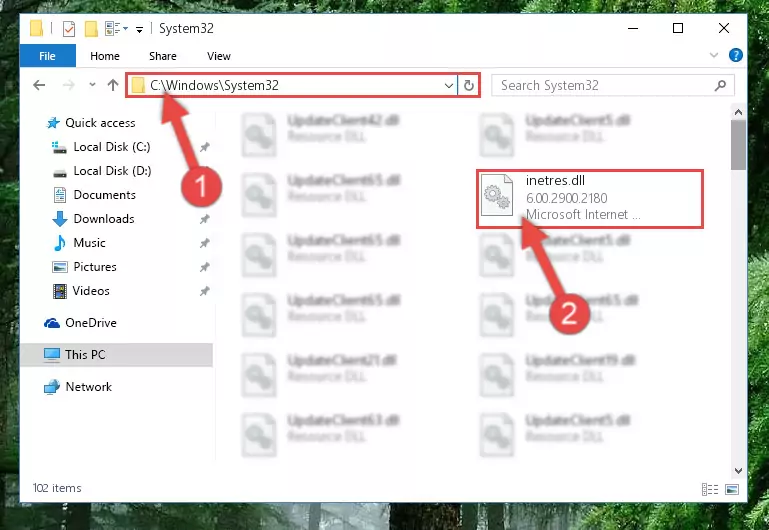
Task: Click the vertical scrollbar thumb
Action: 738,146
